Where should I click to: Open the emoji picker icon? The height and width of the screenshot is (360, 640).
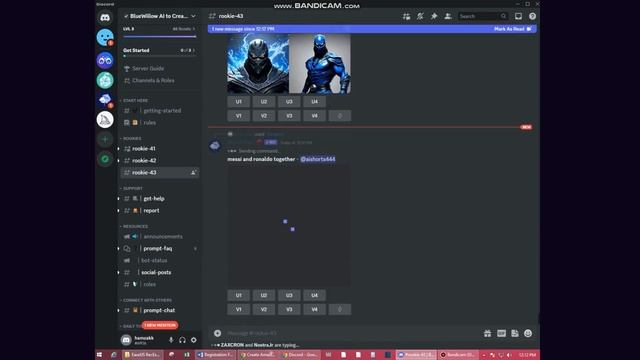[528, 333]
